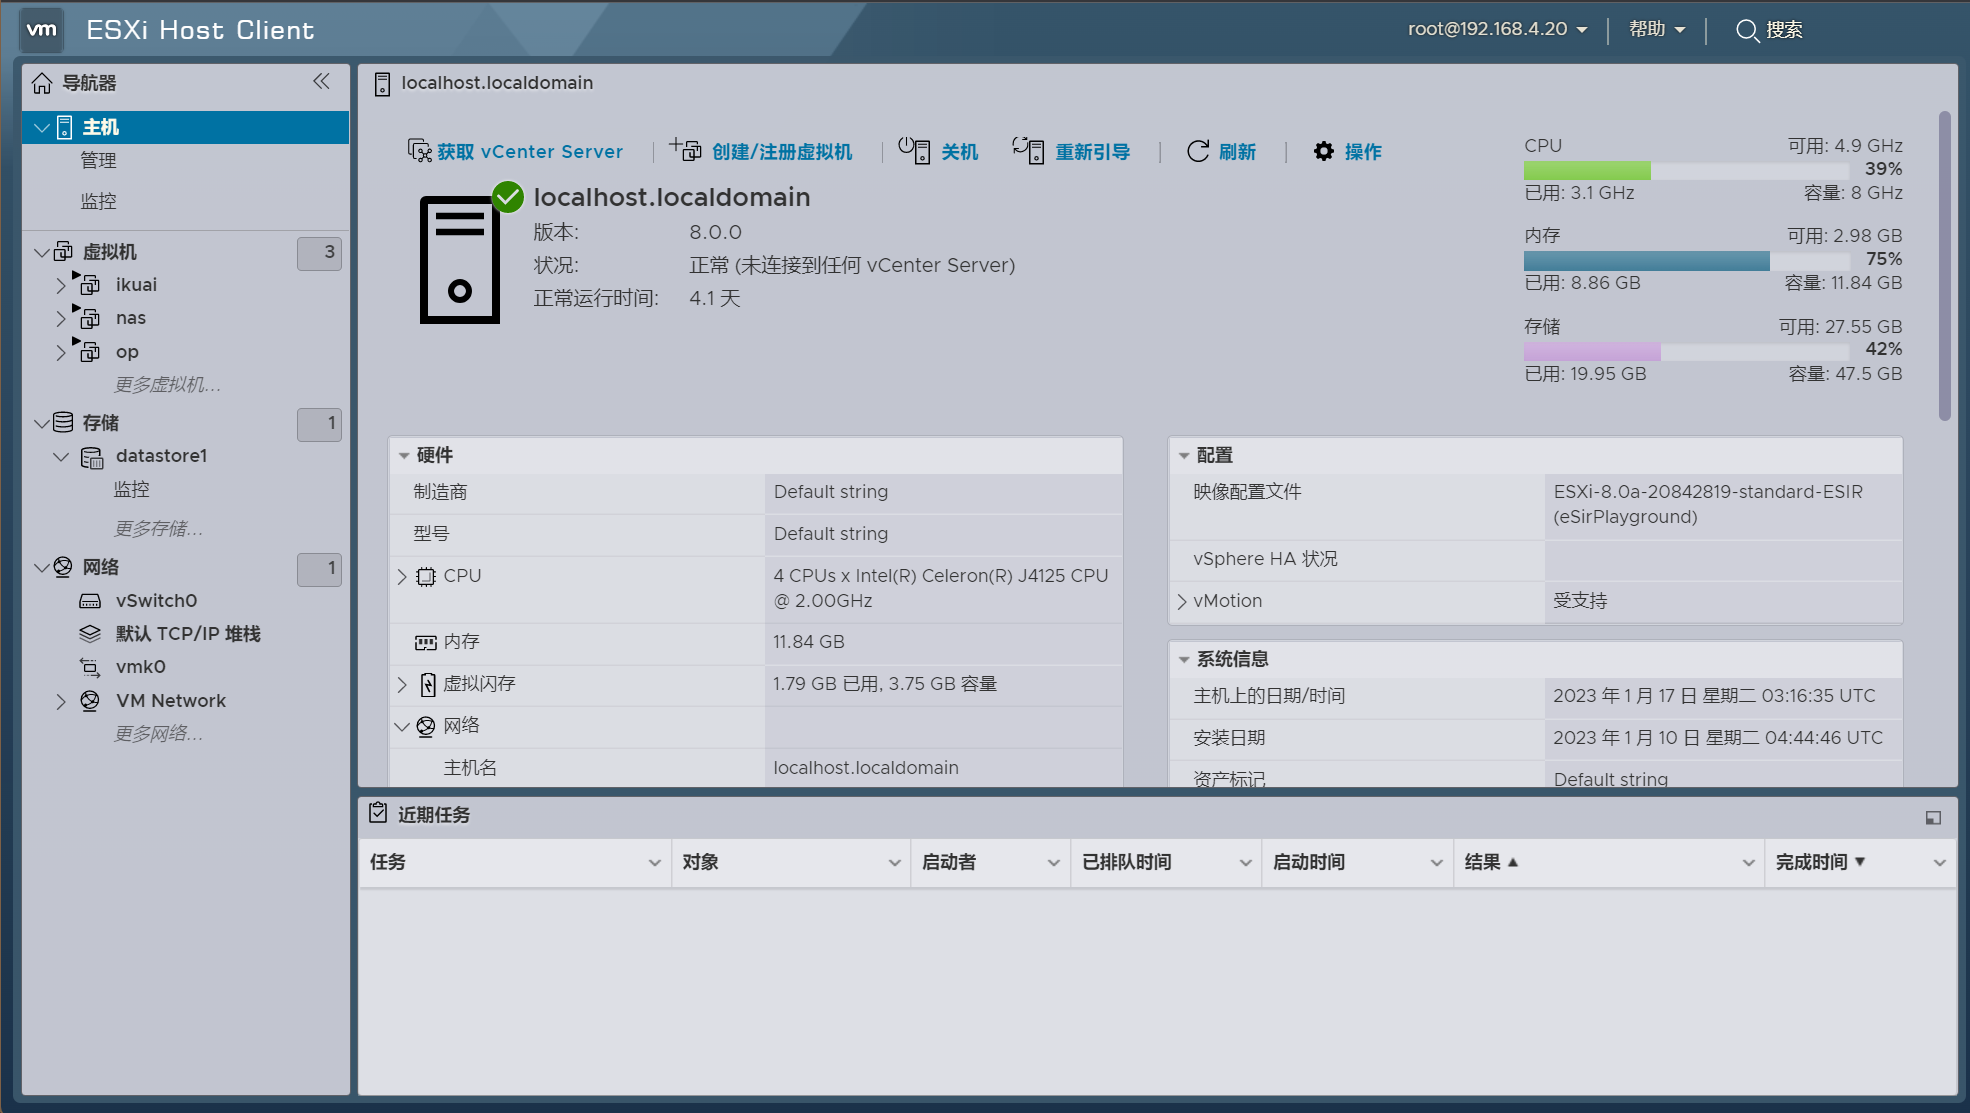Click the reboot icon in toolbar
Screen dimensions: 1970x1113
1028,150
